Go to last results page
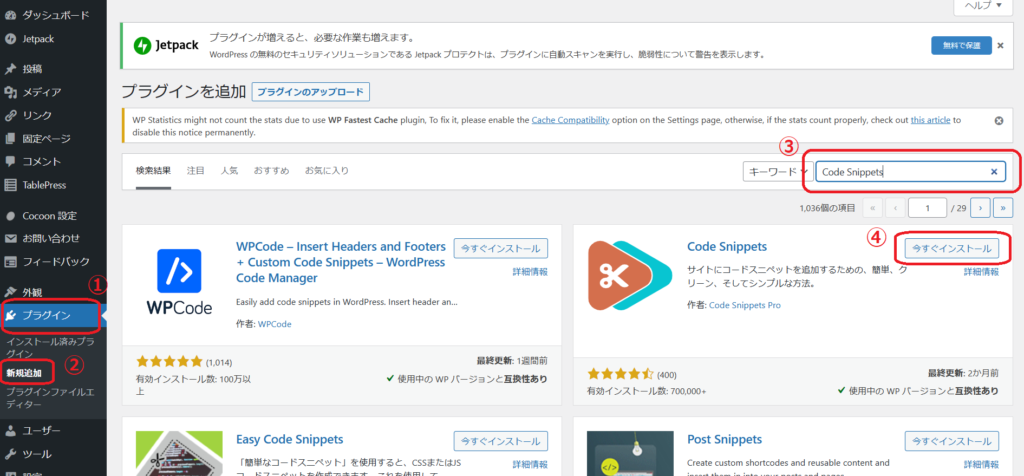1024x476 pixels. point(1003,208)
